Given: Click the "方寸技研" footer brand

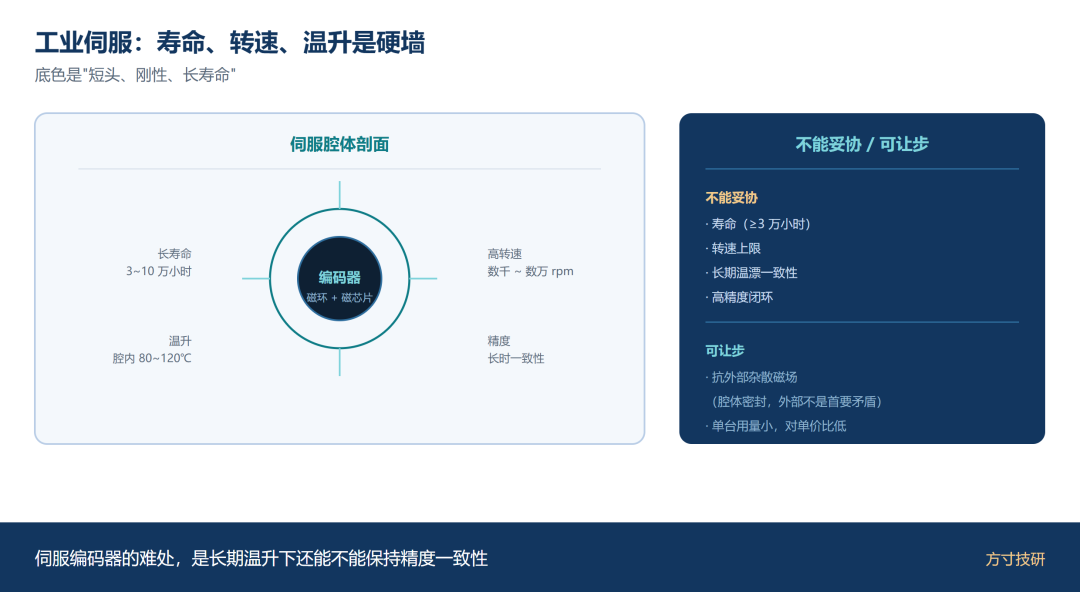Looking at the screenshot, I should point(1015,559).
